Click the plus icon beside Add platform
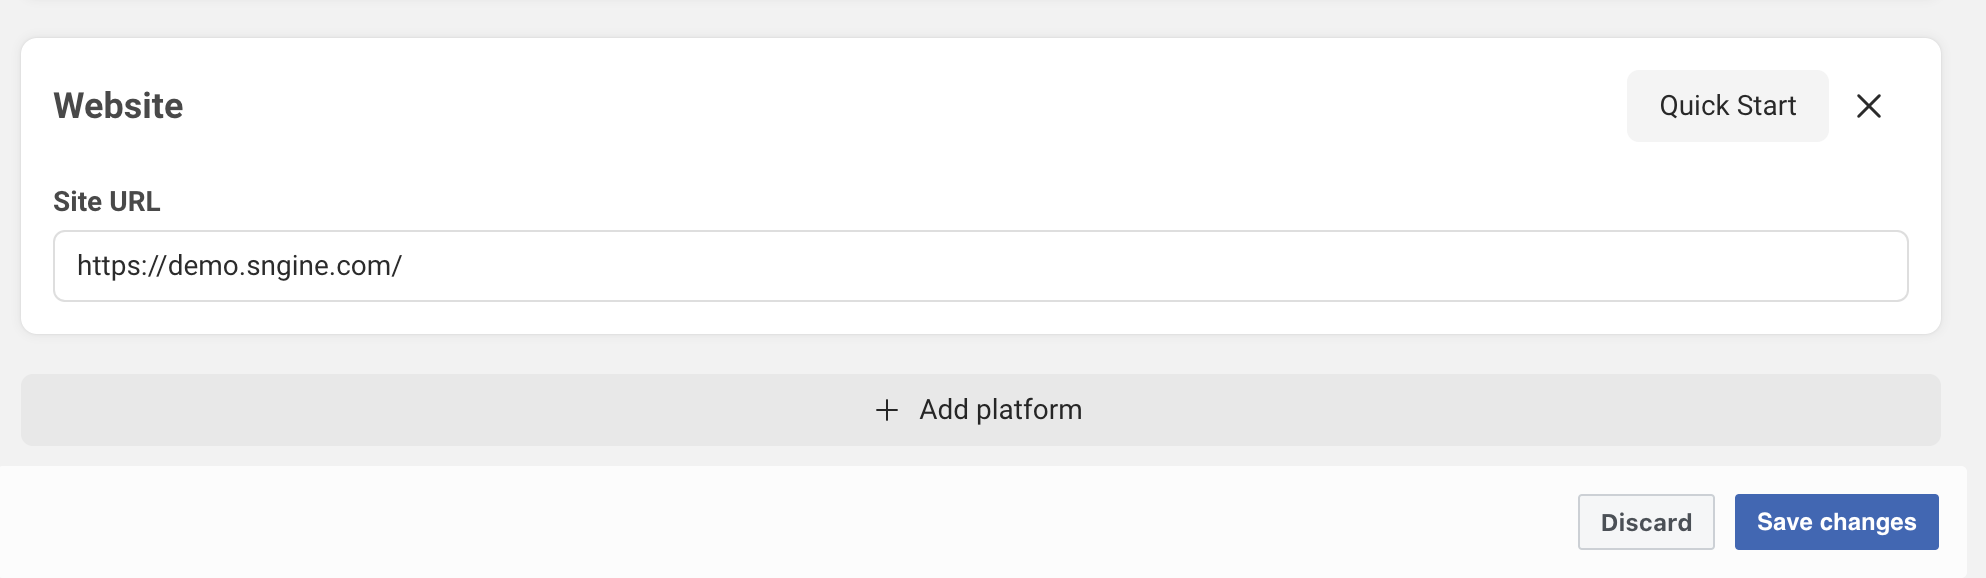 point(886,410)
